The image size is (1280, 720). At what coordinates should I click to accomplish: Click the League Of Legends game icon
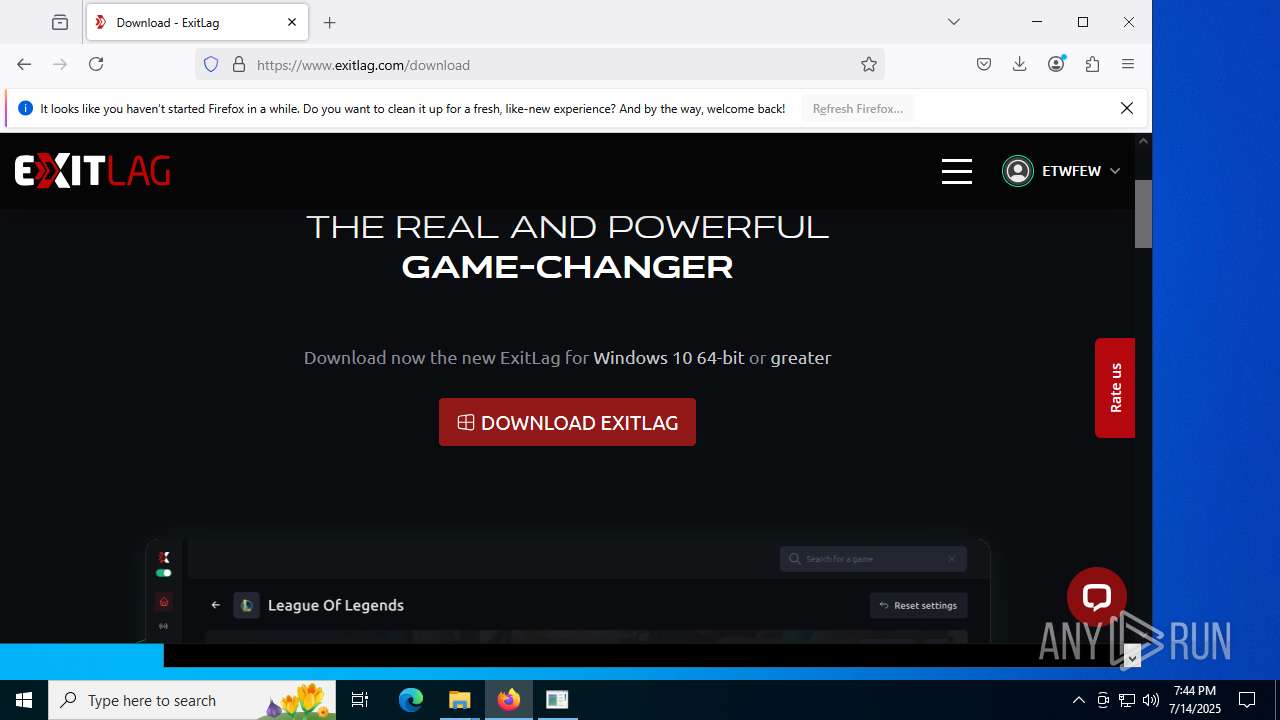(246, 605)
